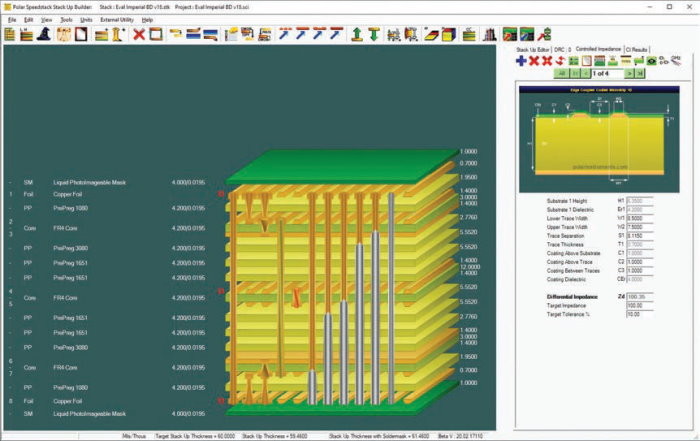This screenshot has width=700, height=441.
Task: Click the first toolbar icon showing a layer stack
Action: 10,34
